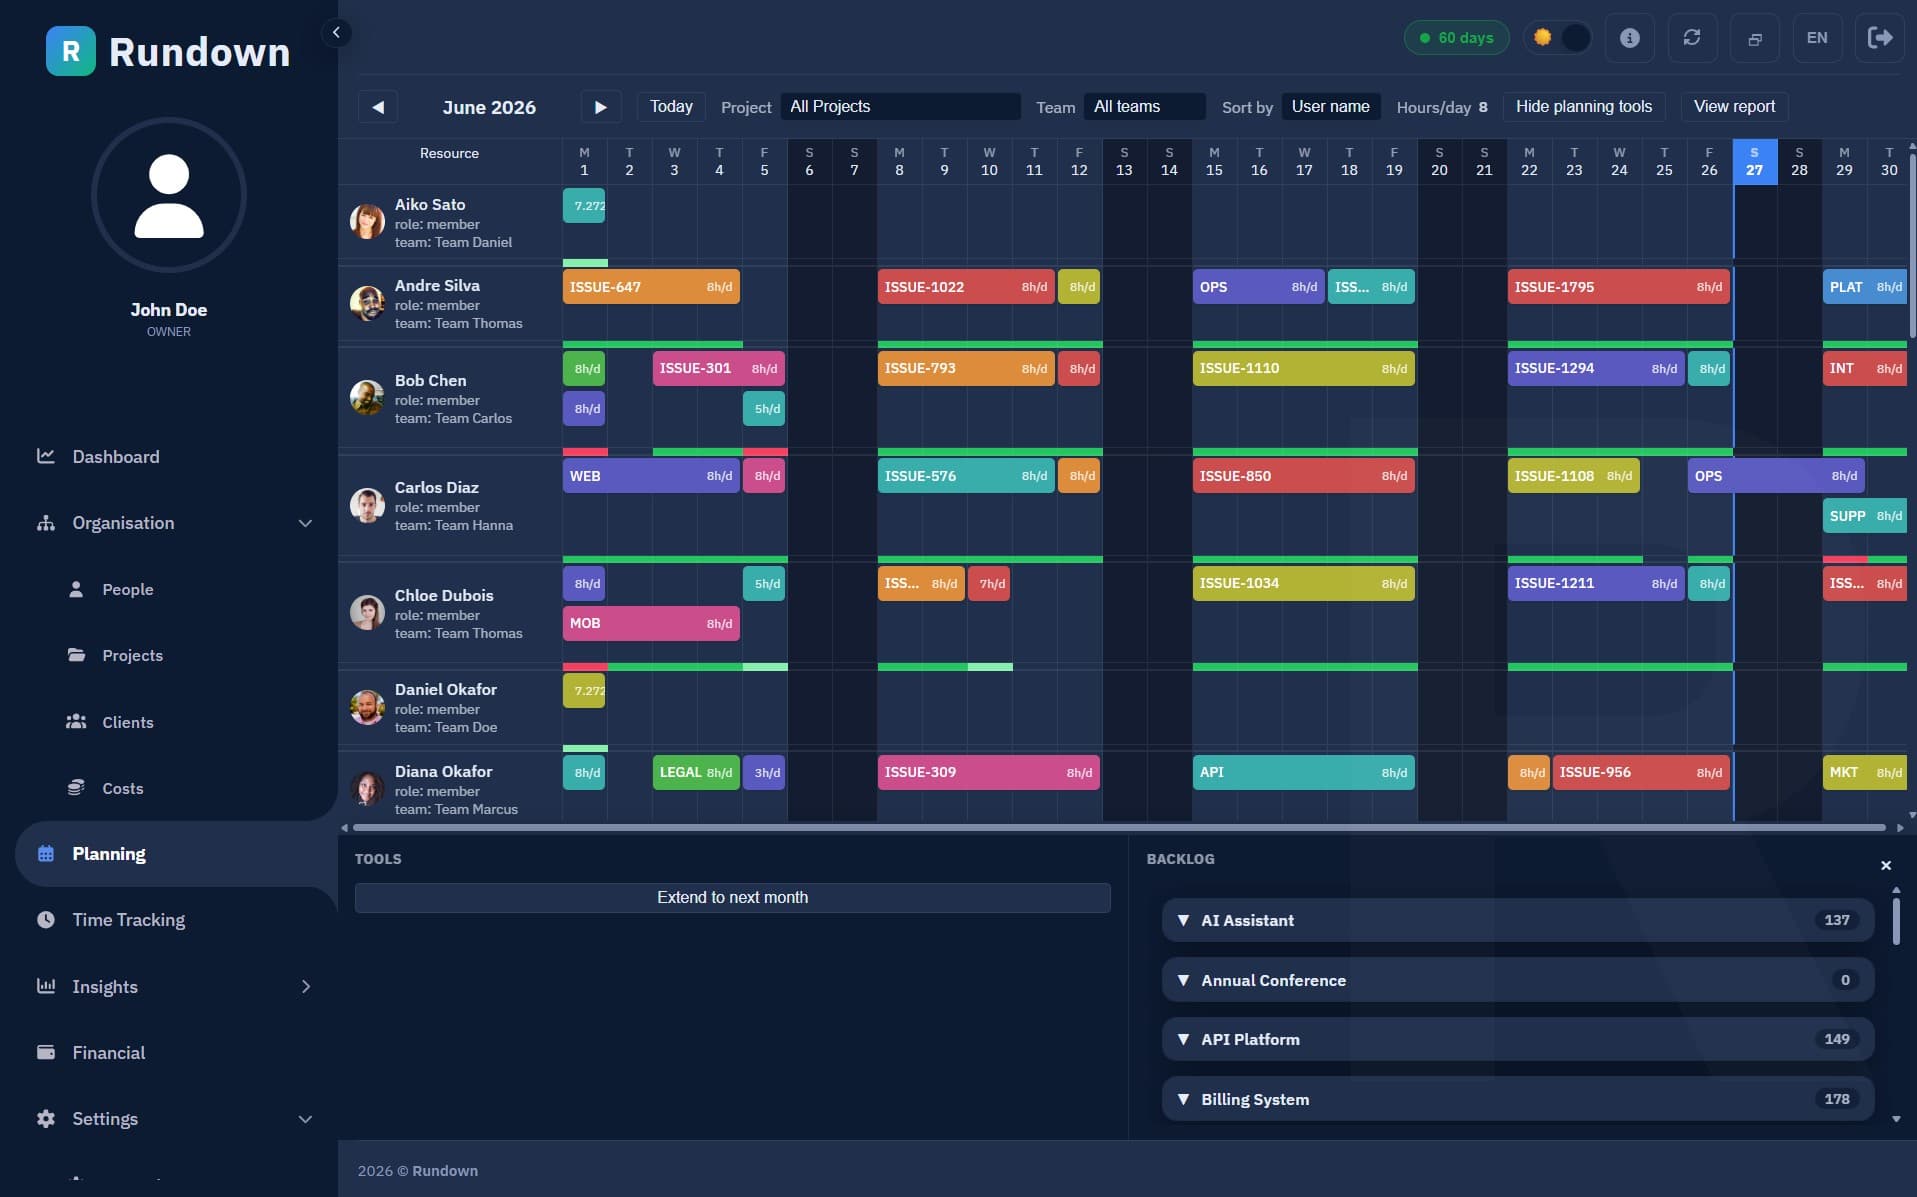Go to next month arrow

tap(600, 107)
